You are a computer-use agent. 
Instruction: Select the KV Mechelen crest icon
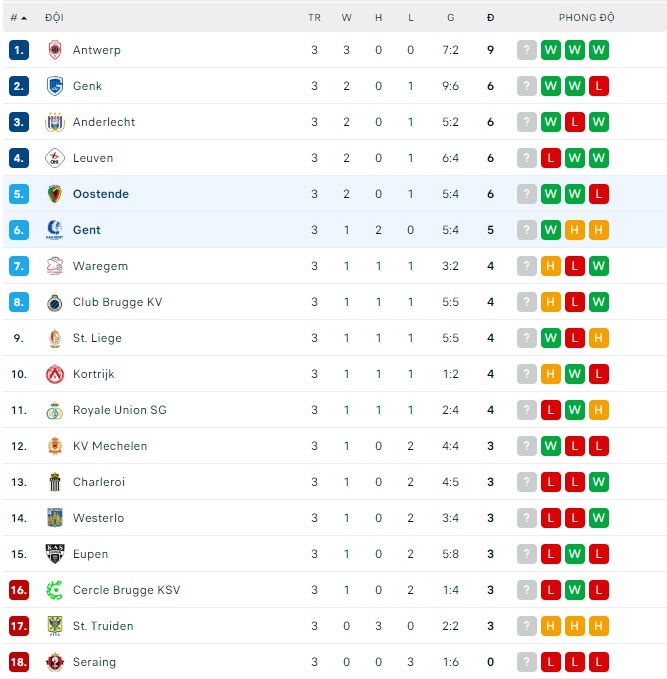click(x=55, y=446)
